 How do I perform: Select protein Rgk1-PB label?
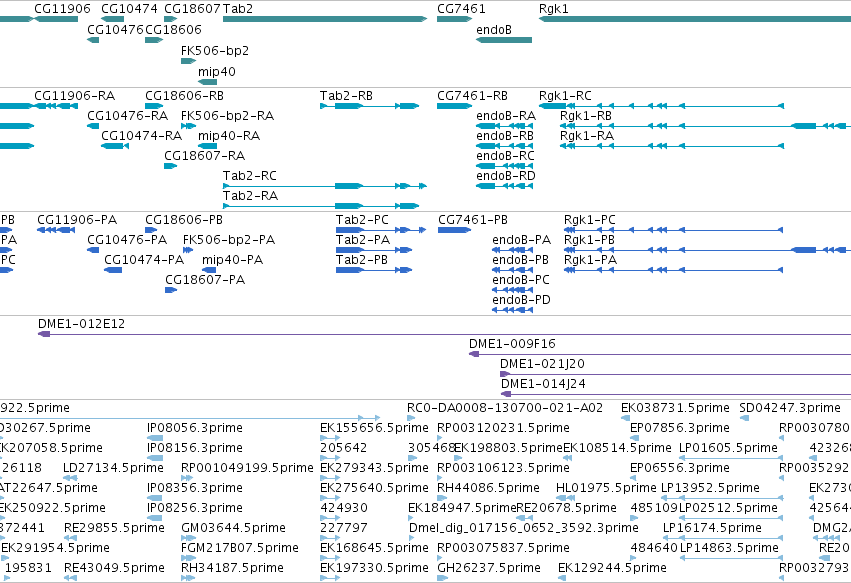589,240
